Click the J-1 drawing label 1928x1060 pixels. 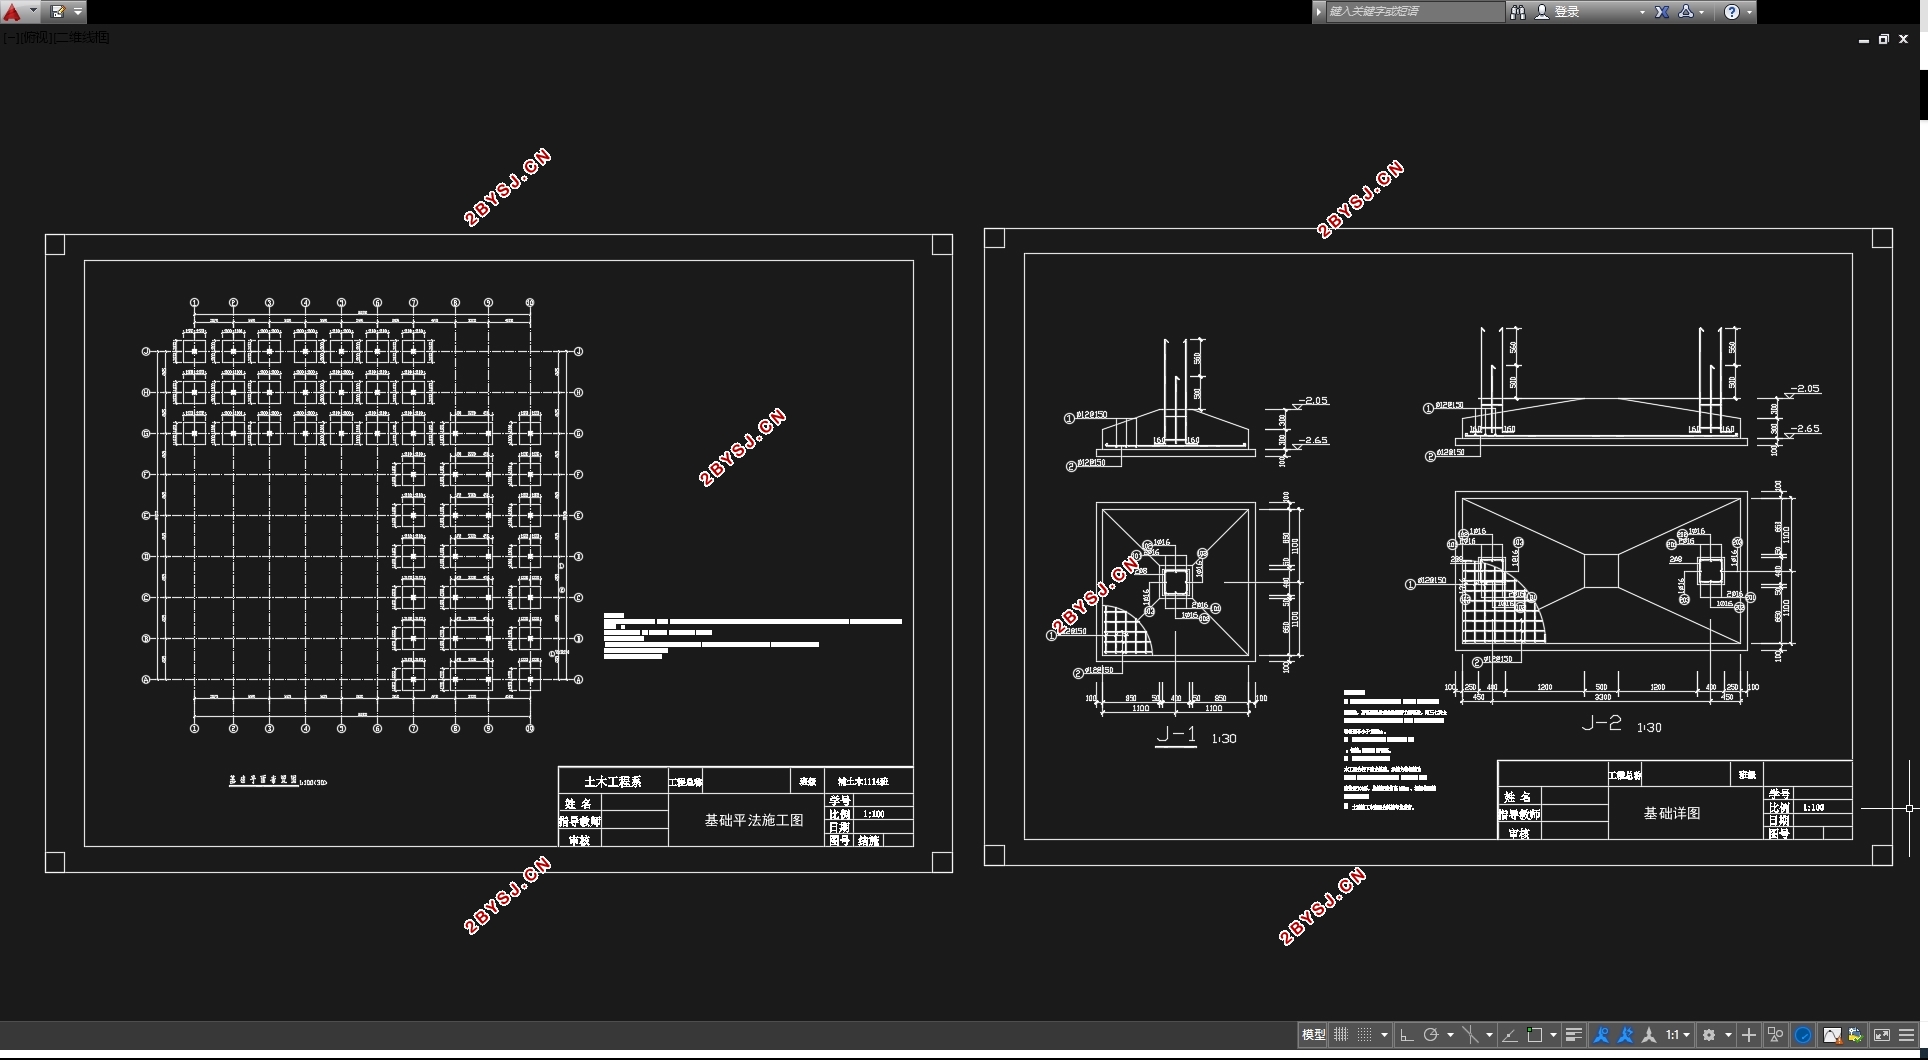pos(1176,735)
